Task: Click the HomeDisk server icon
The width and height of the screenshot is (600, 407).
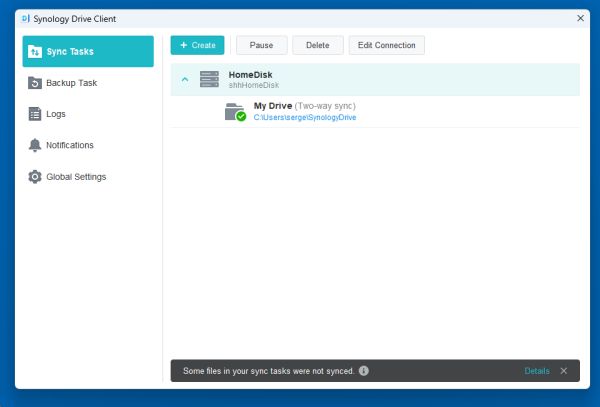Action: point(209,79)
